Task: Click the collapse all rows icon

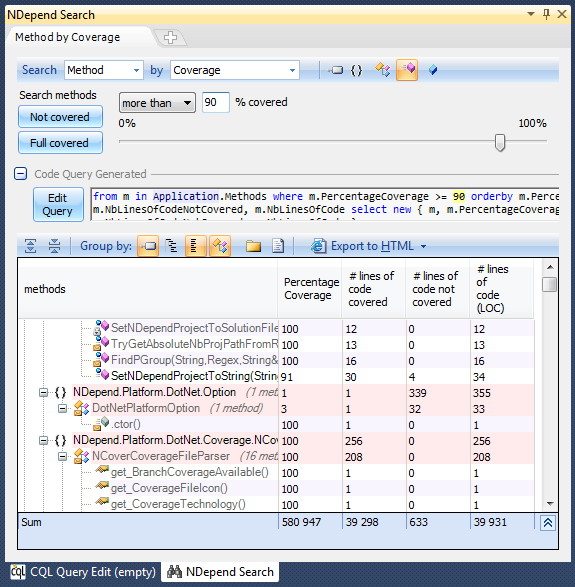Action: pos(54,246)
